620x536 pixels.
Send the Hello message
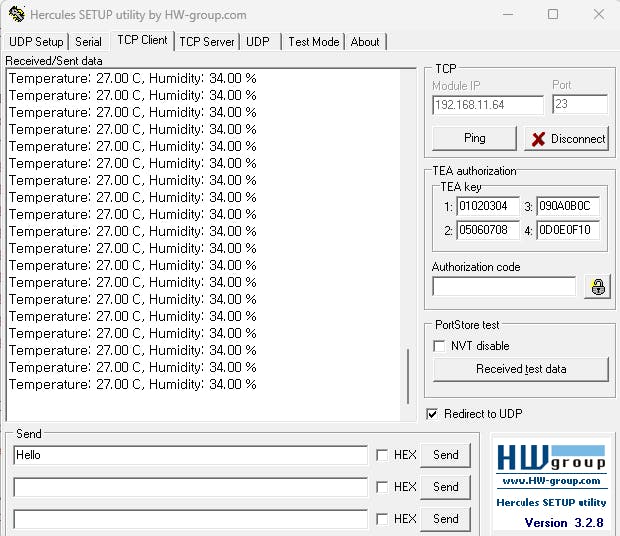click(446, 455)
